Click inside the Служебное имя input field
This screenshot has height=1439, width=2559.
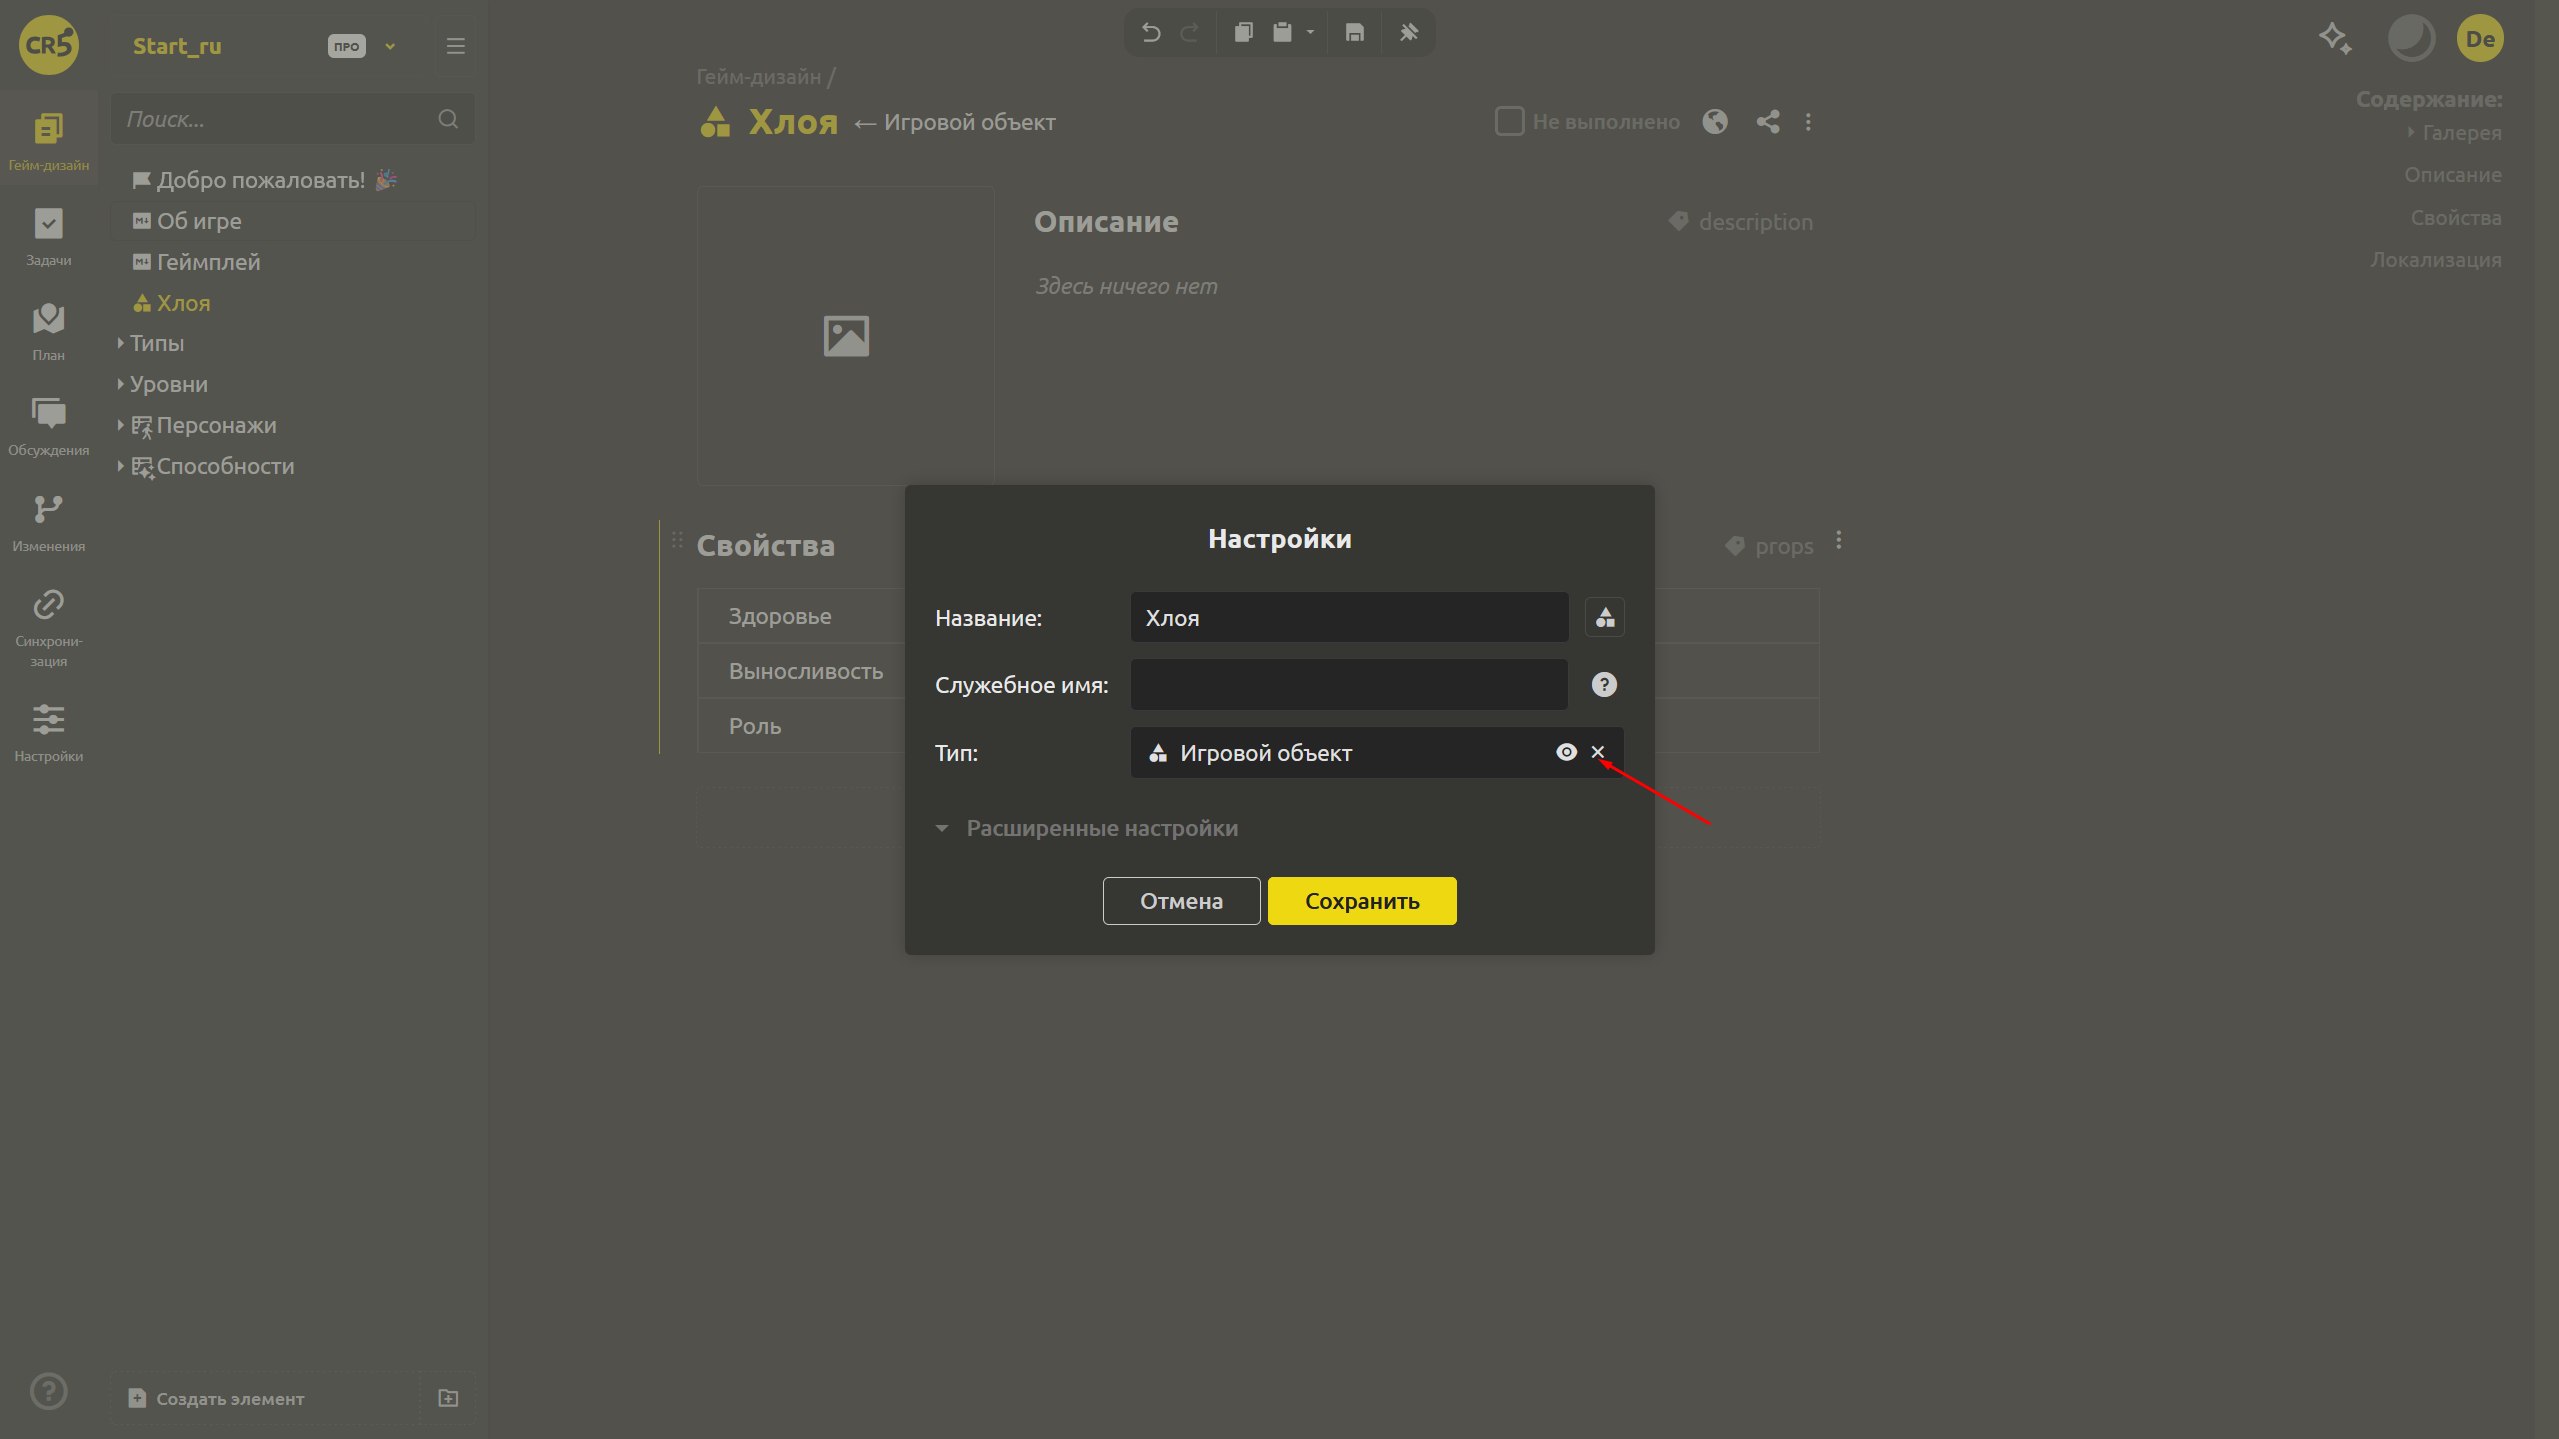tap(1349, 684)
